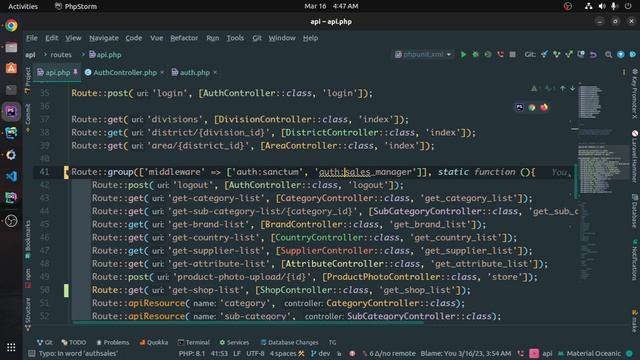Toggle the npm tool window
Image resolution: width=640 pixels, height=360 pixels.
28,278
